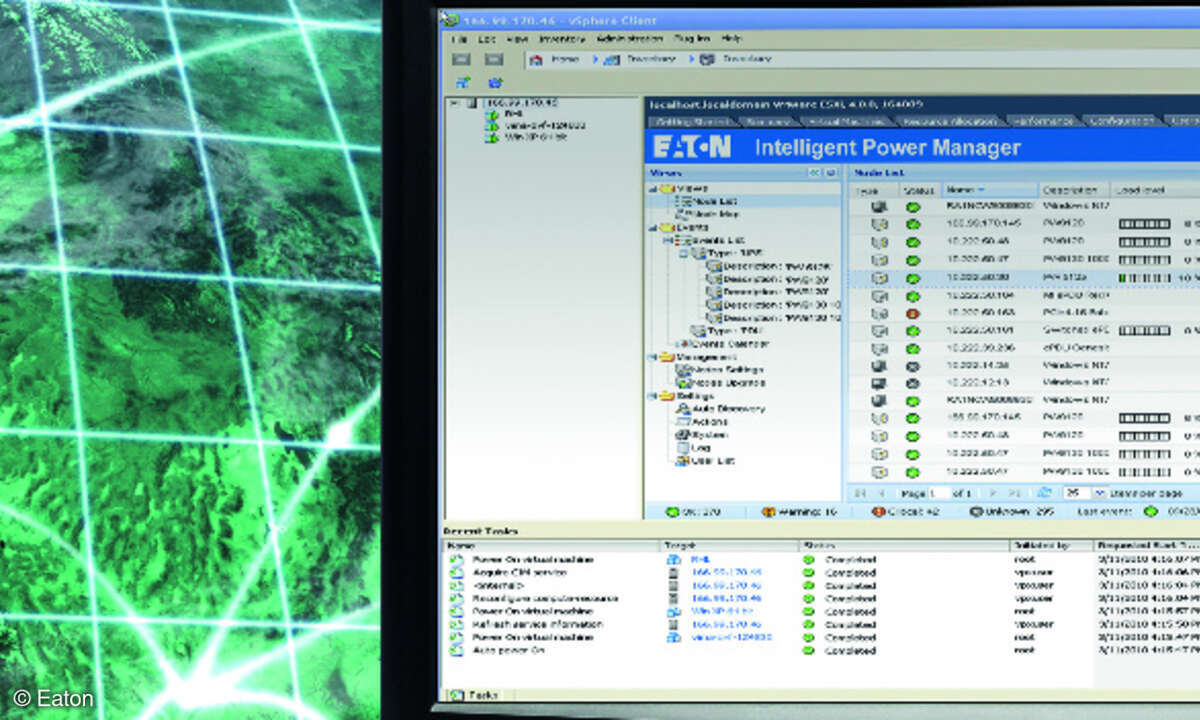The image size is (1200, 720).
Task: Collapse the 166.99.170.46 host in the inventory tree
Action: [x=455, y=102]
